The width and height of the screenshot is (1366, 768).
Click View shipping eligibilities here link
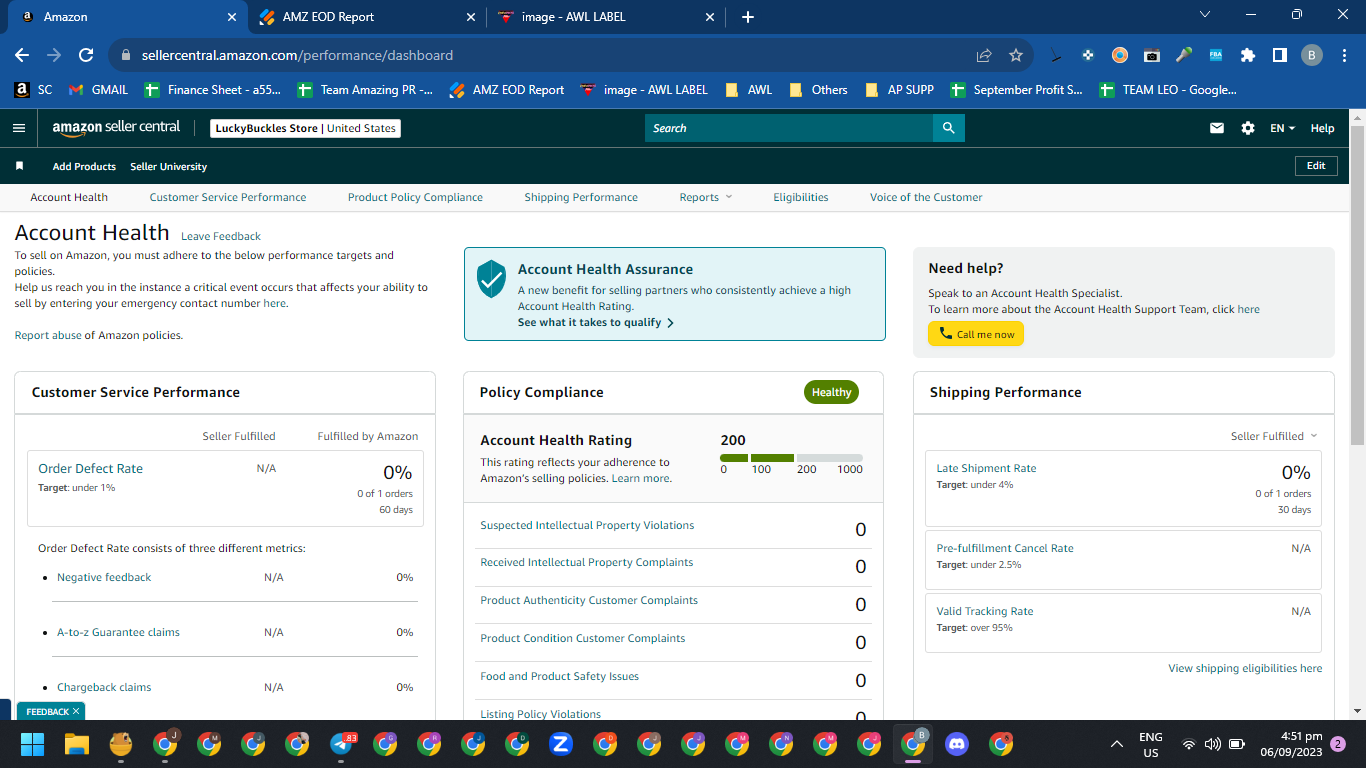(x=1245, y=668)
